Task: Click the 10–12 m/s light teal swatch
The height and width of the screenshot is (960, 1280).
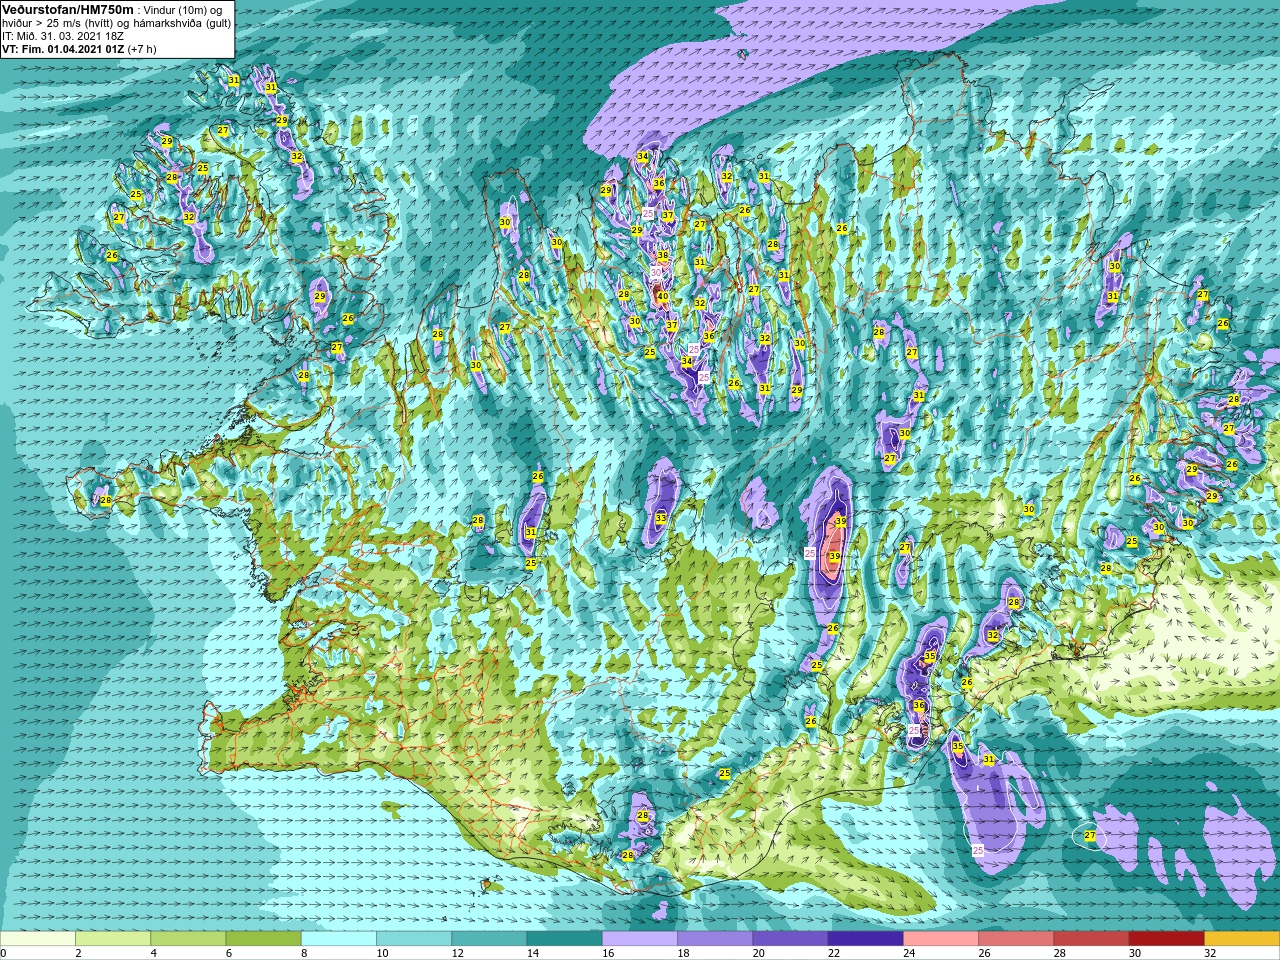Action: (x=414, y=939)
